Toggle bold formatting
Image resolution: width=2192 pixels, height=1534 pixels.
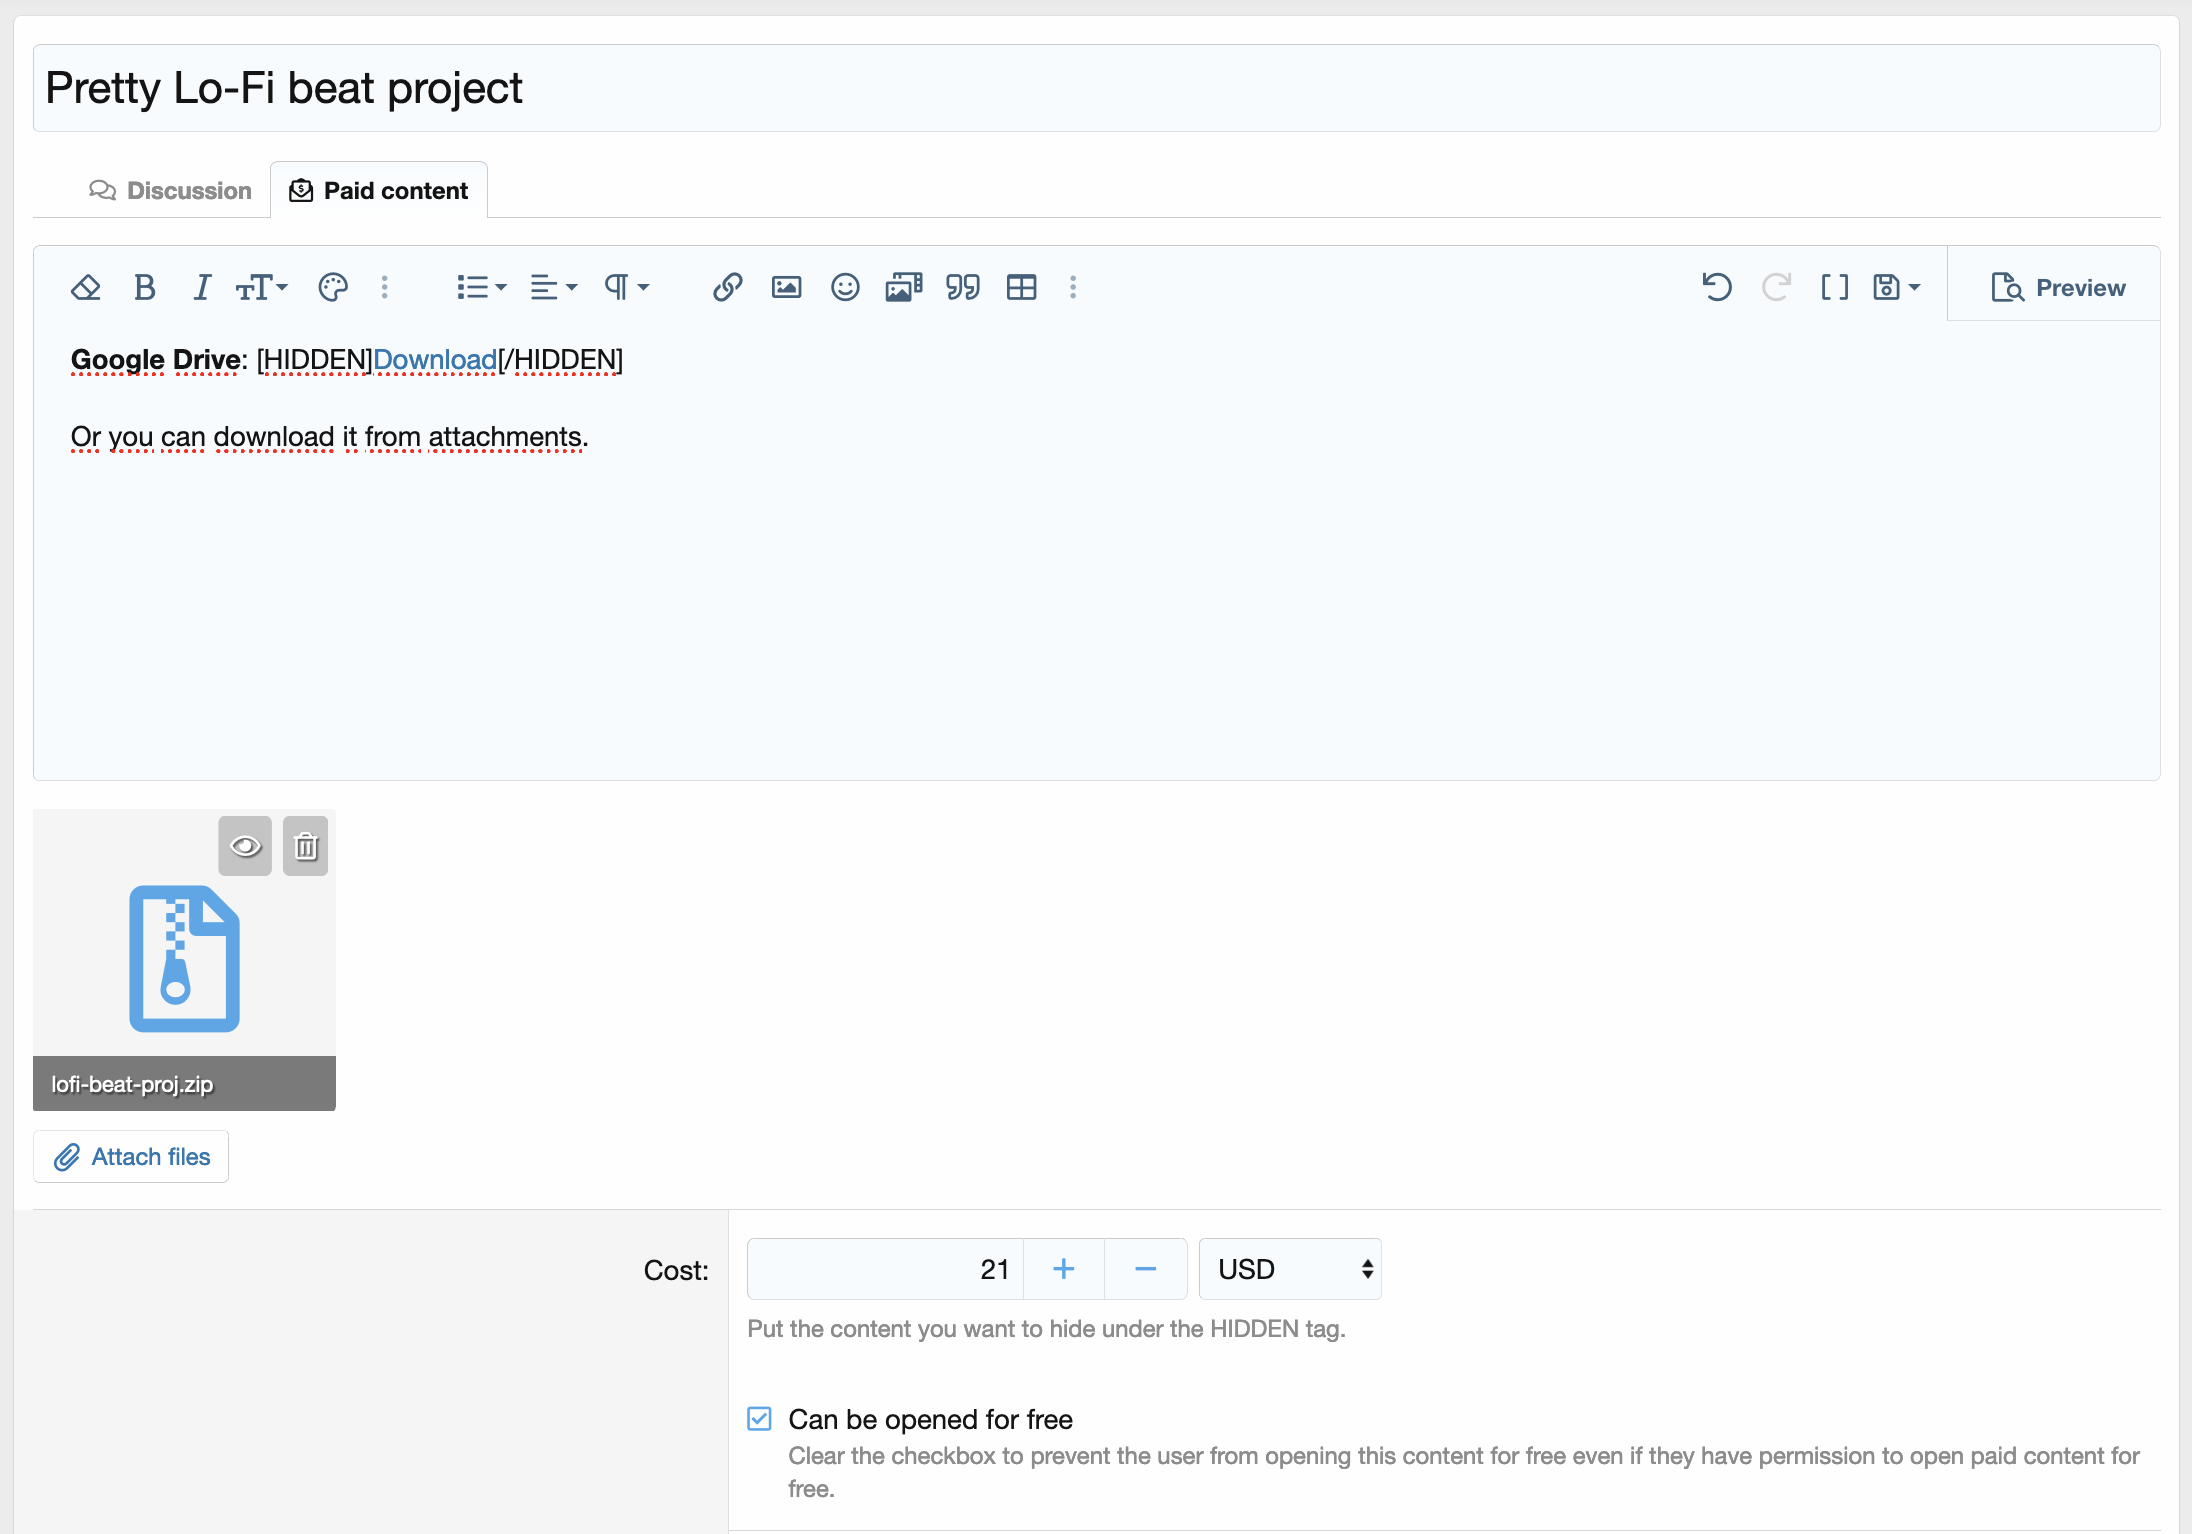144,288
